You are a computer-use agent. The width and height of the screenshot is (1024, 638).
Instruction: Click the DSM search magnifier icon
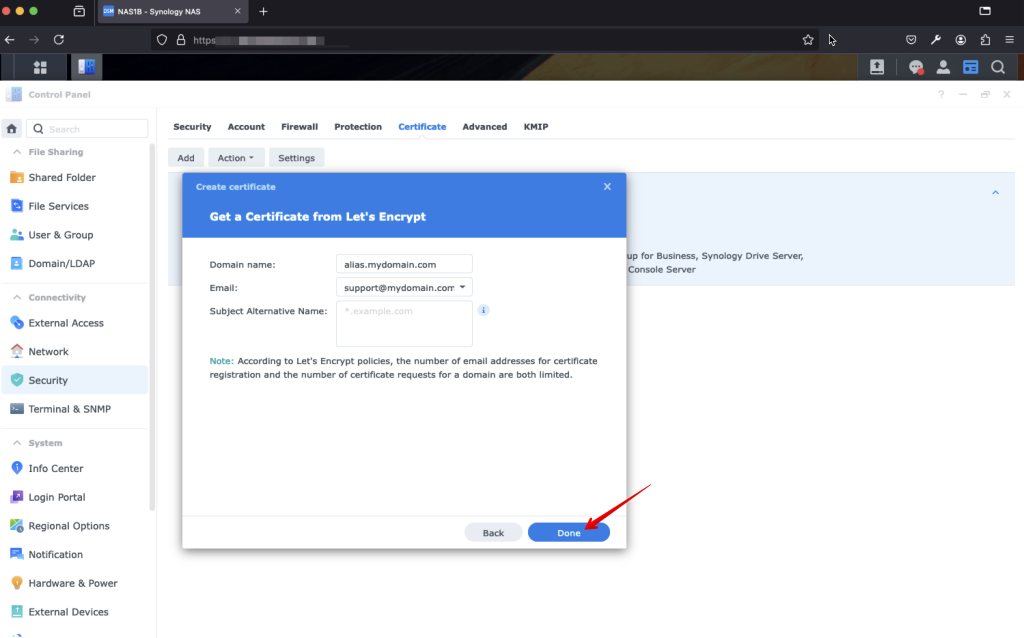click(998, 67)
